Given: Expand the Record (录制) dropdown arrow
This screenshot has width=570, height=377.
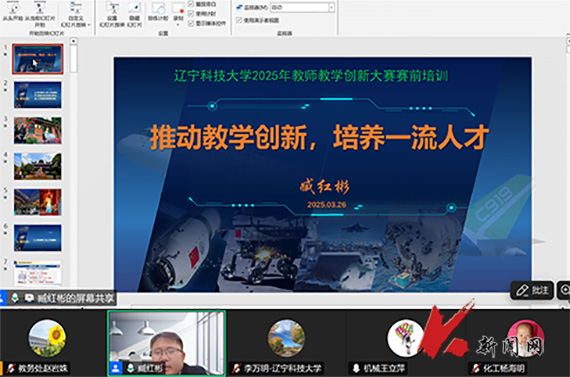Looking at the screenshot, I should pyautogui.click(x=178, y=25).
